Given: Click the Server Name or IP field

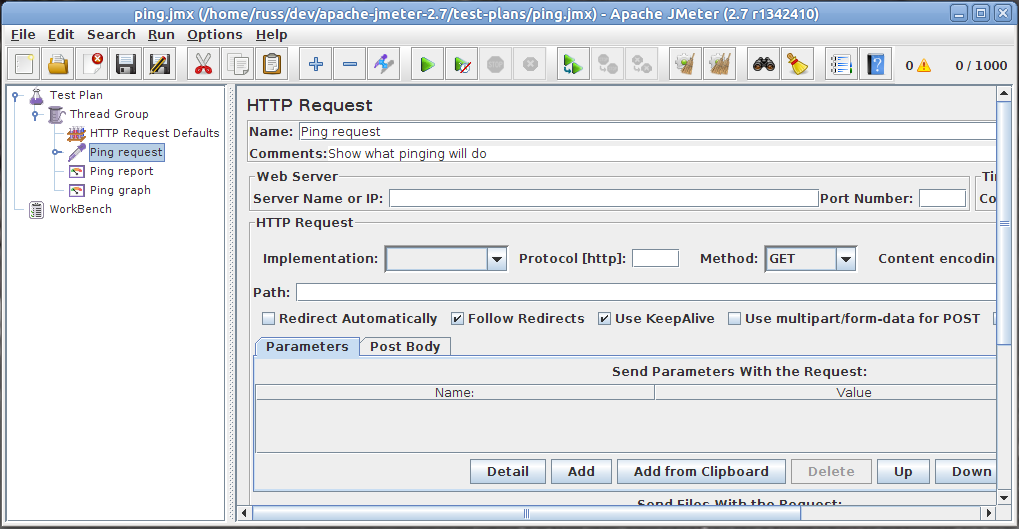Looking at the screenshot, I should point(603,198).
